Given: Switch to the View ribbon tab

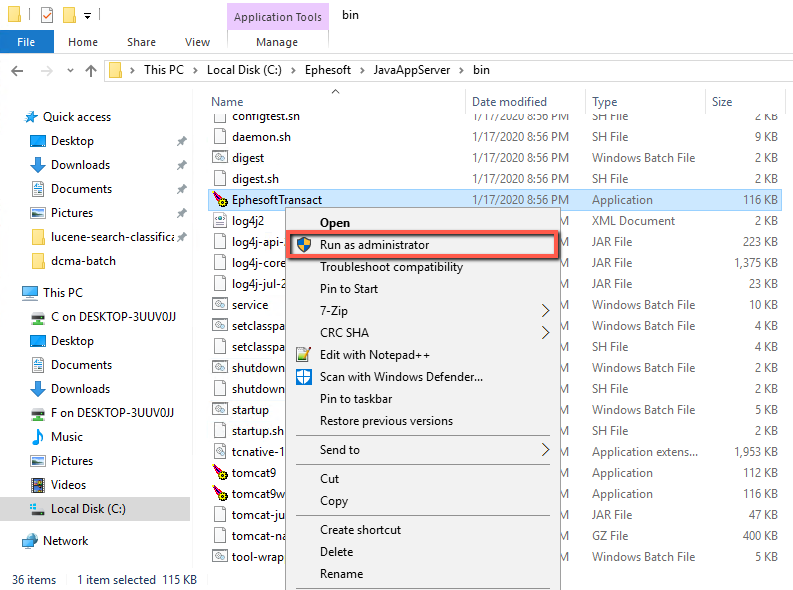Looking at the screenshot, I should [x=197, y=42].
